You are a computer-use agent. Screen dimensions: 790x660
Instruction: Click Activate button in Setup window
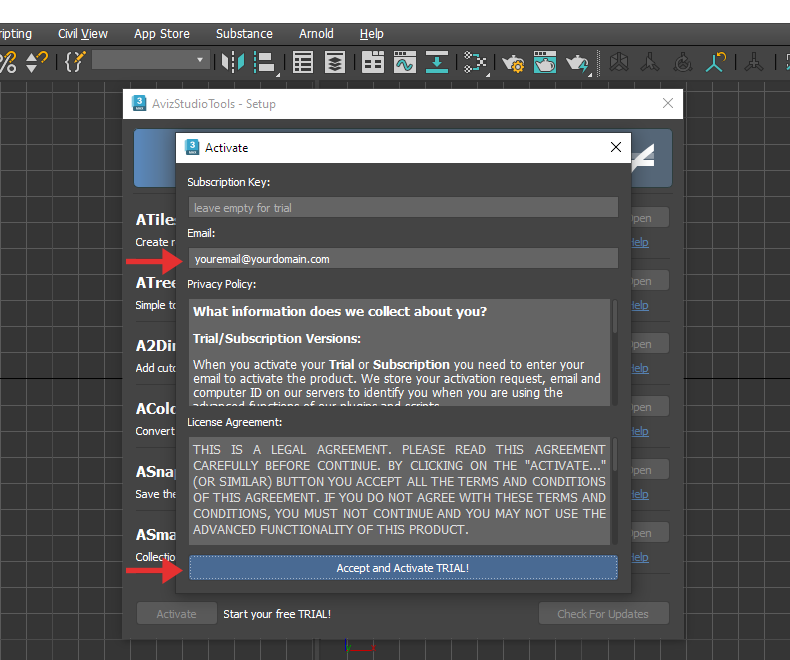point(176,614)
